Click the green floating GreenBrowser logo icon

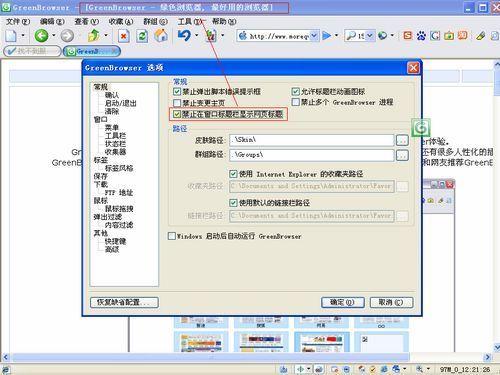(421, 128)
